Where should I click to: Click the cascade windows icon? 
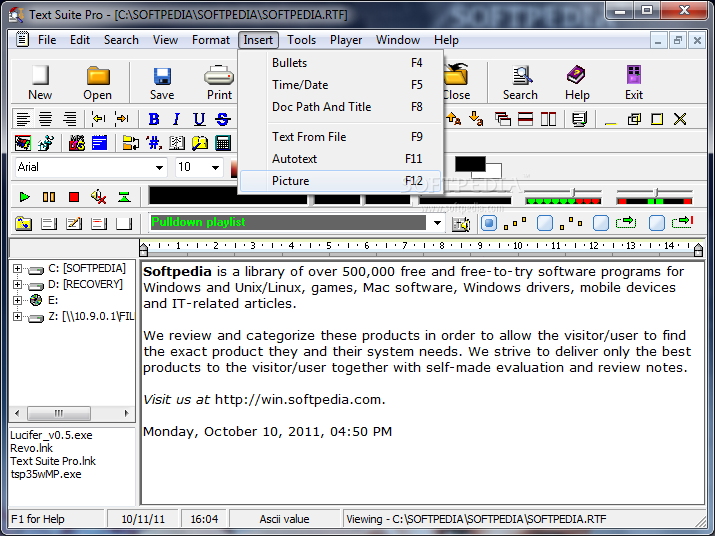click(x=503, y=120)
